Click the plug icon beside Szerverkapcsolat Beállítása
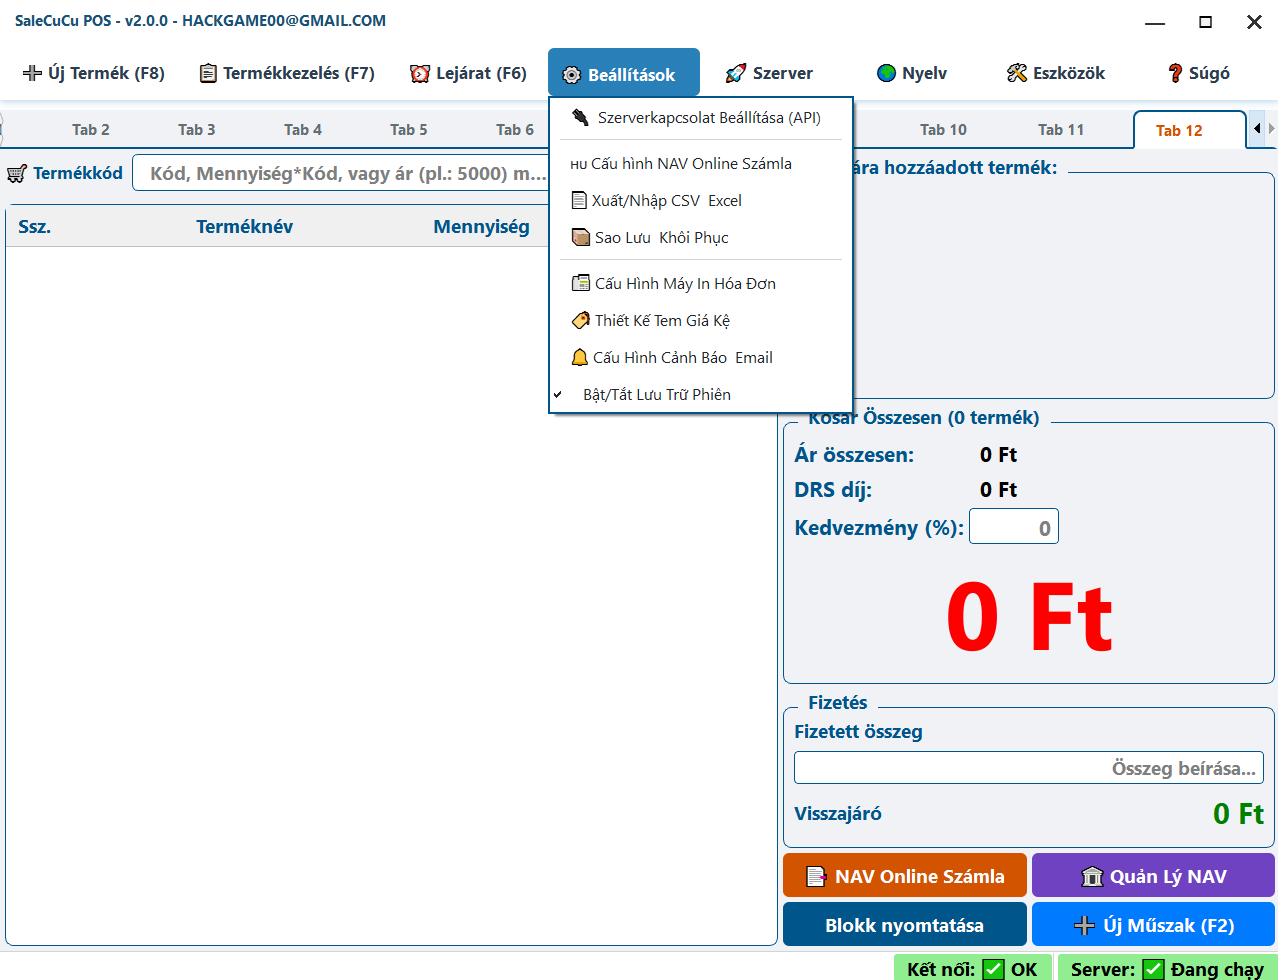Screen dimensions: 1278x980 pyautogui.click(x=580, y=118)
